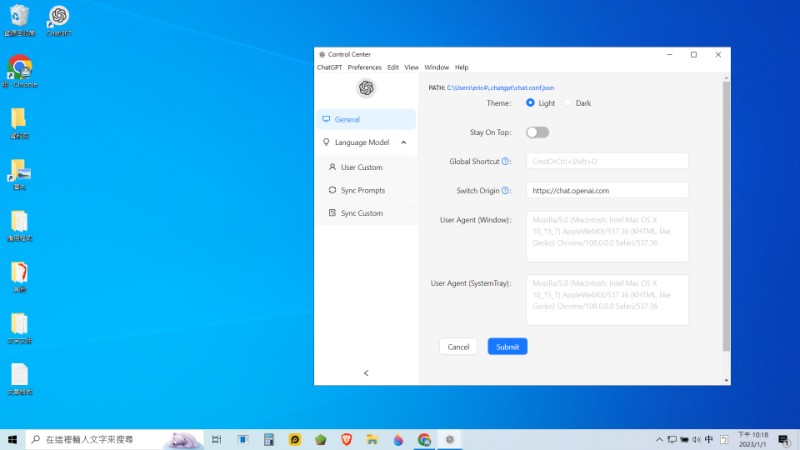The width and height of the screenshot is (800, 450).
Task: Select the Chrome desktop shortcut
Action: tap(19, 71)
